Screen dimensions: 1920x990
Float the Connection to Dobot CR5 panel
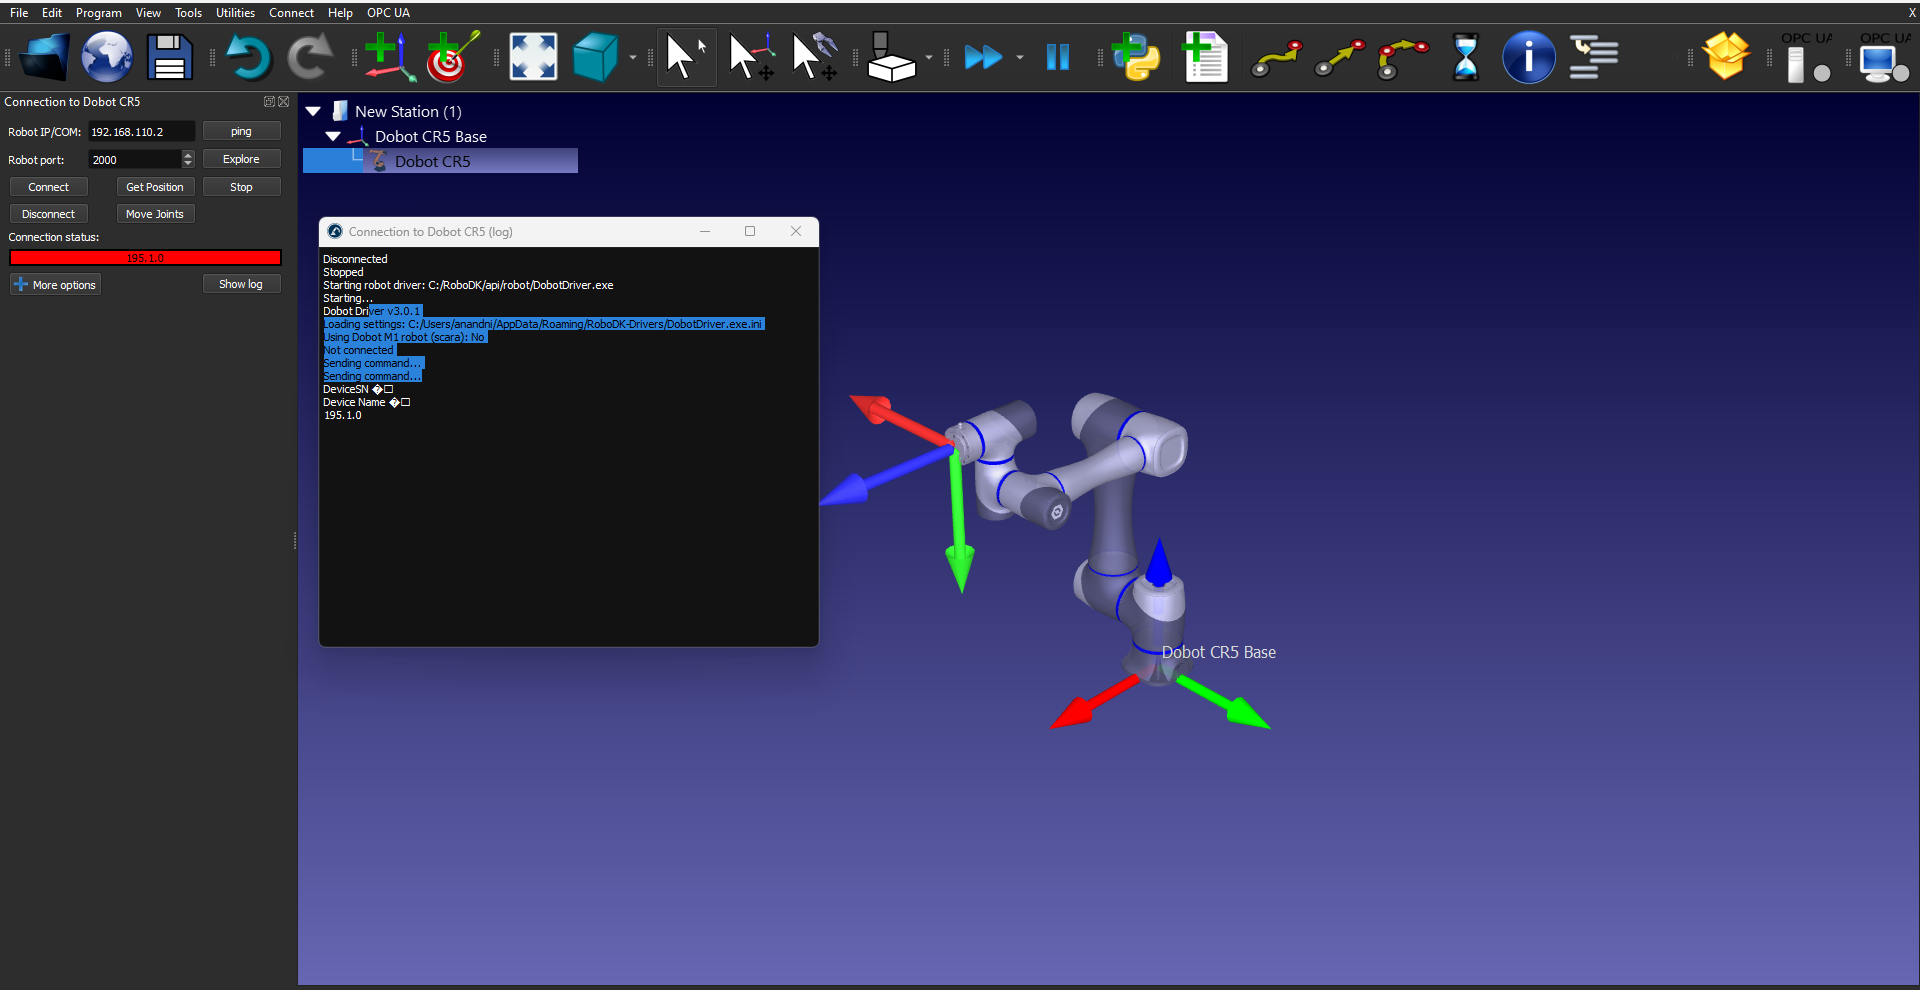click(269, 102)
